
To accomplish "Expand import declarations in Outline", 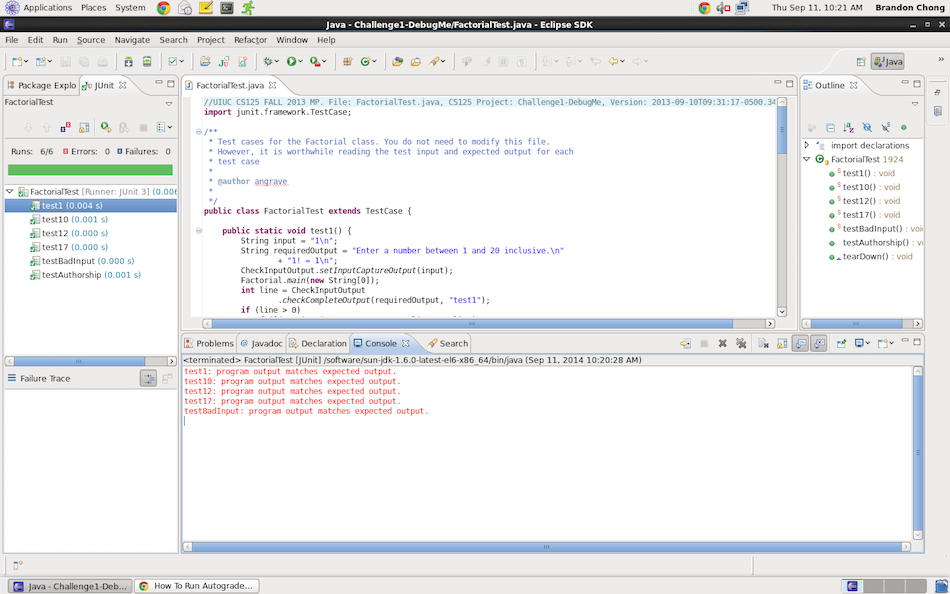I will click(x=807, y=146).
